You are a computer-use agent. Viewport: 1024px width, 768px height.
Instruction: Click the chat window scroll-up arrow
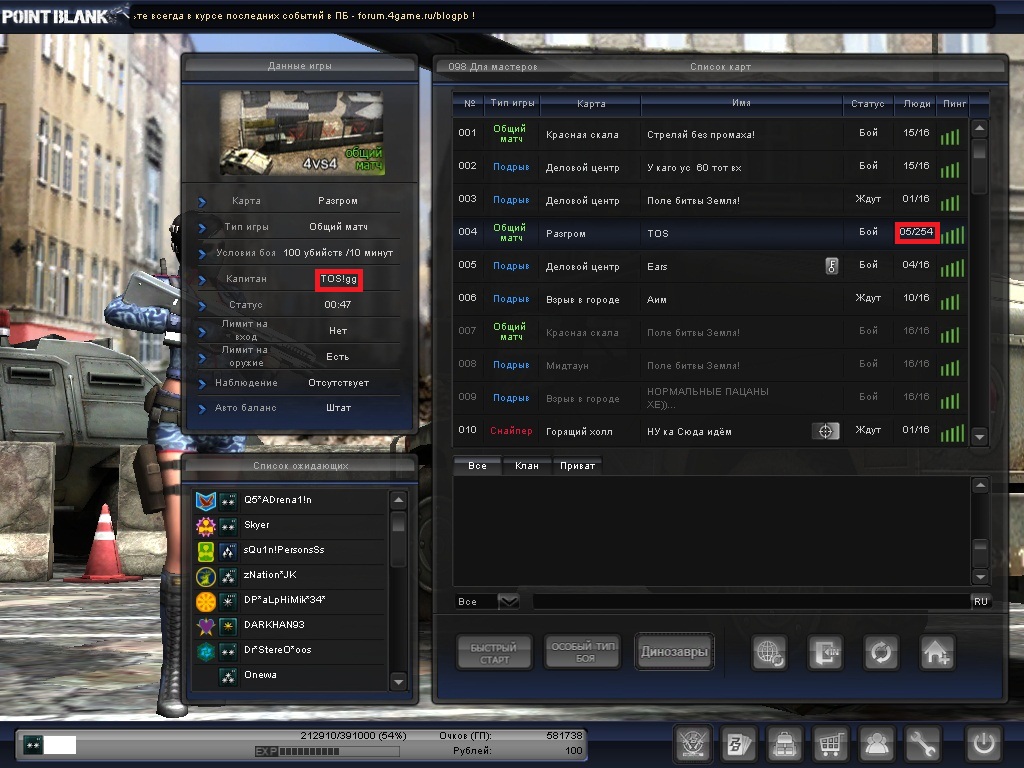point(980,485)
